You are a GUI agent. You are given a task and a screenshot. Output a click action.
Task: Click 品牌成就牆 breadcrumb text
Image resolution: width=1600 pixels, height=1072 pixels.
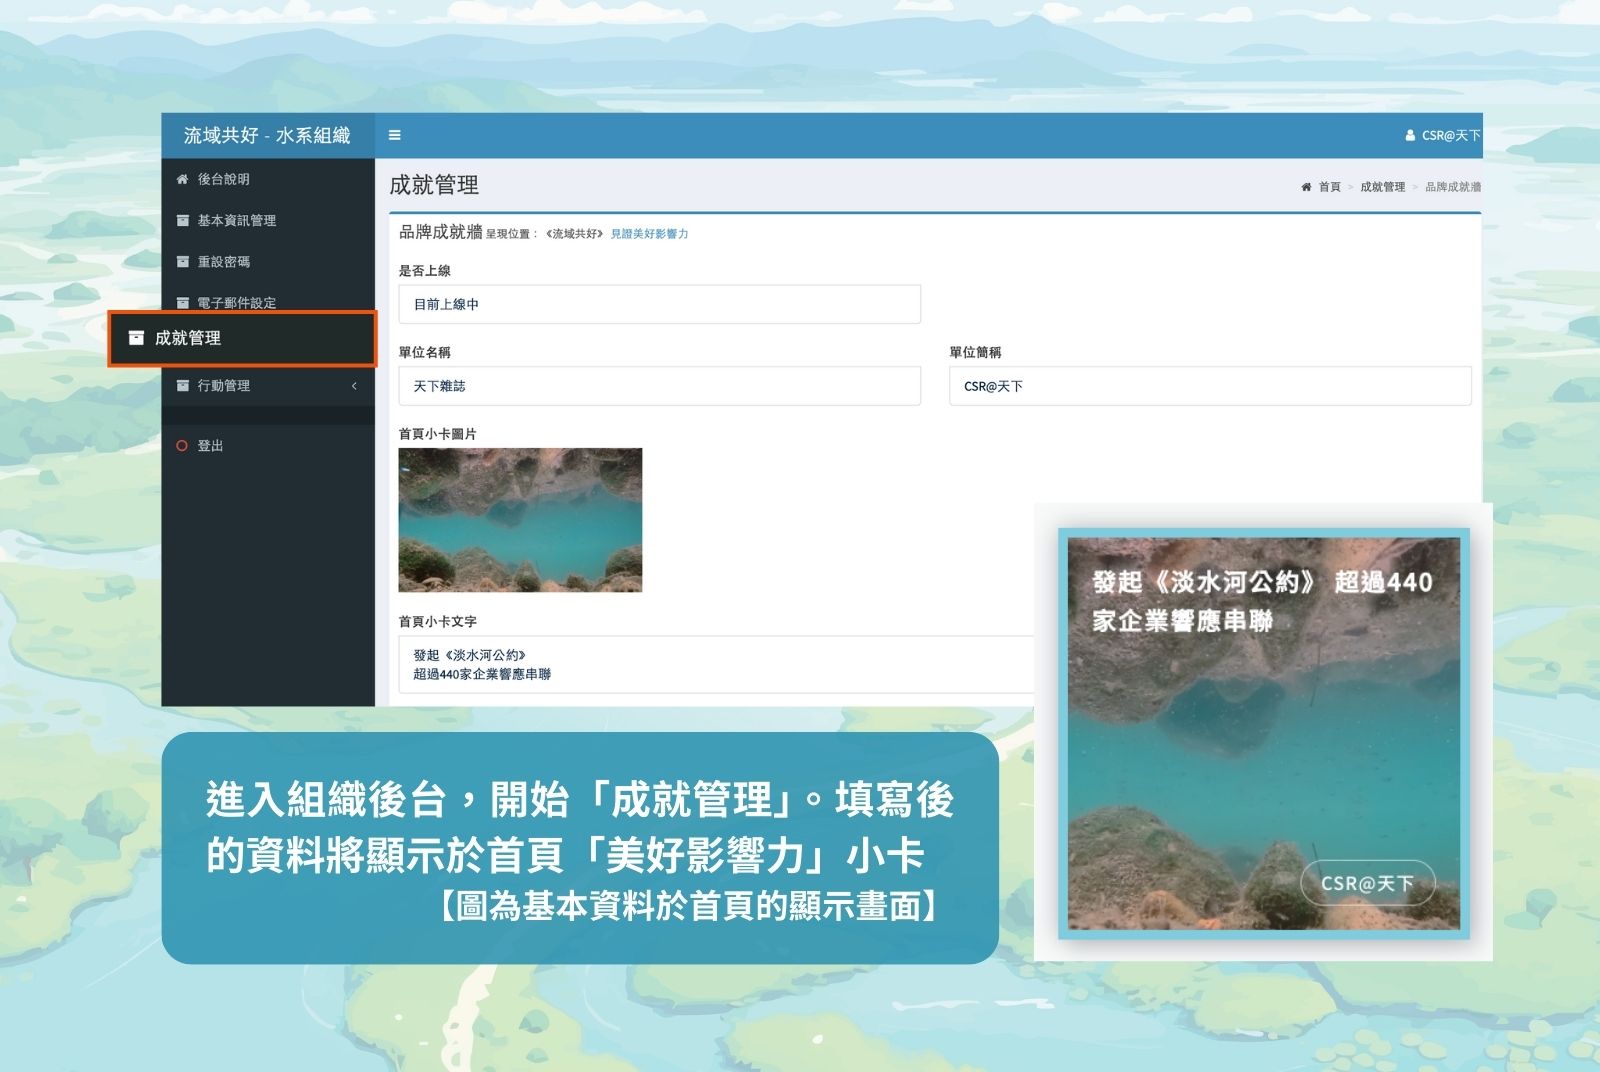point(1453,187)
